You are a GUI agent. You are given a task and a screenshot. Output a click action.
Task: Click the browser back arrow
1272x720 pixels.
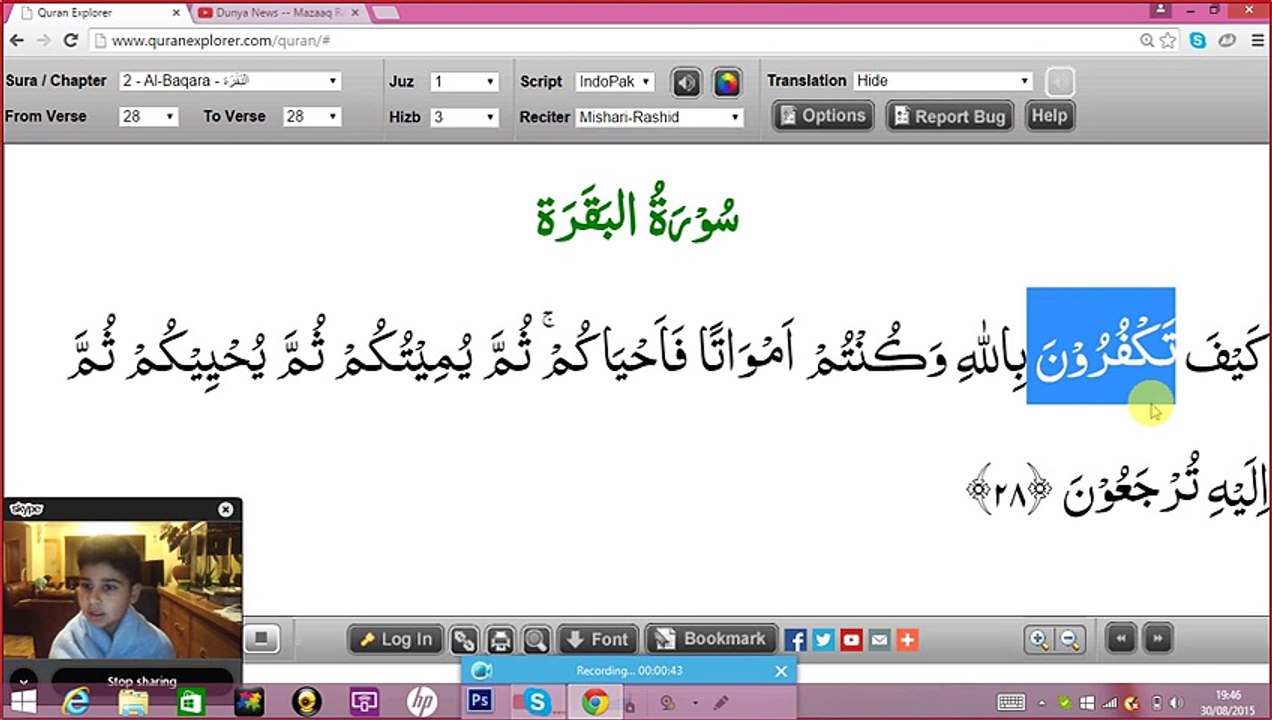pyautogui.click(x=17, y=41)
